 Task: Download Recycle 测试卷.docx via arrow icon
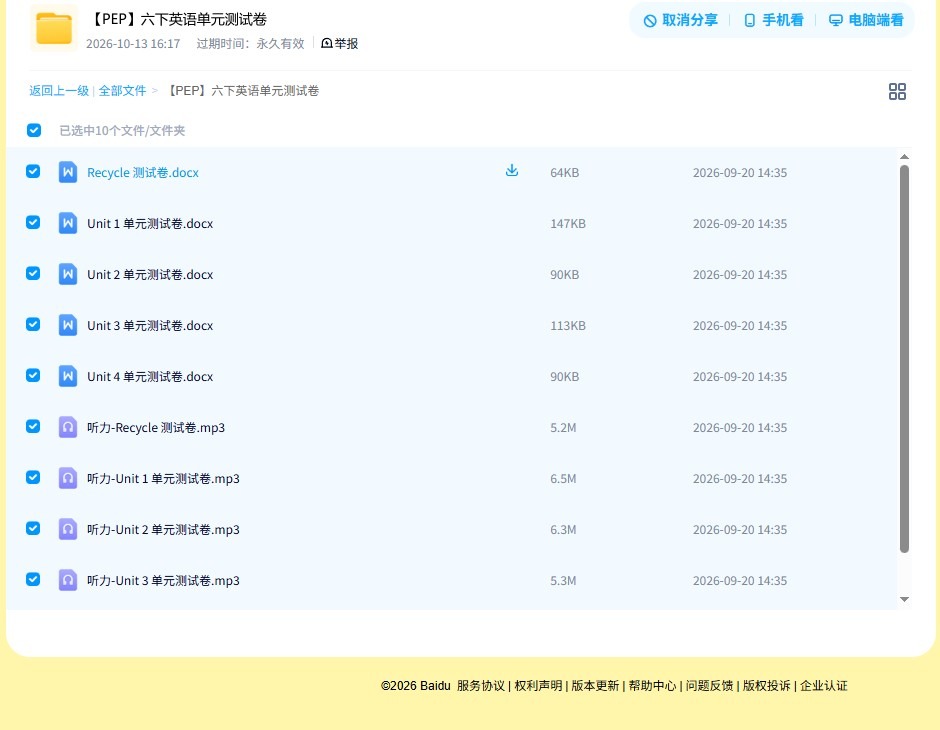pos(511,171)
